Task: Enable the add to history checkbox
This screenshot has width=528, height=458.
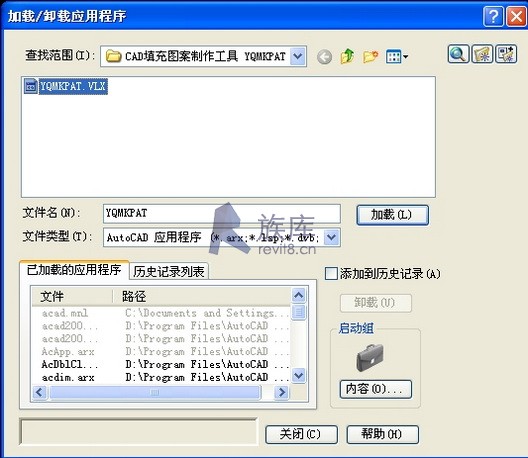Action: click(331, 273)
